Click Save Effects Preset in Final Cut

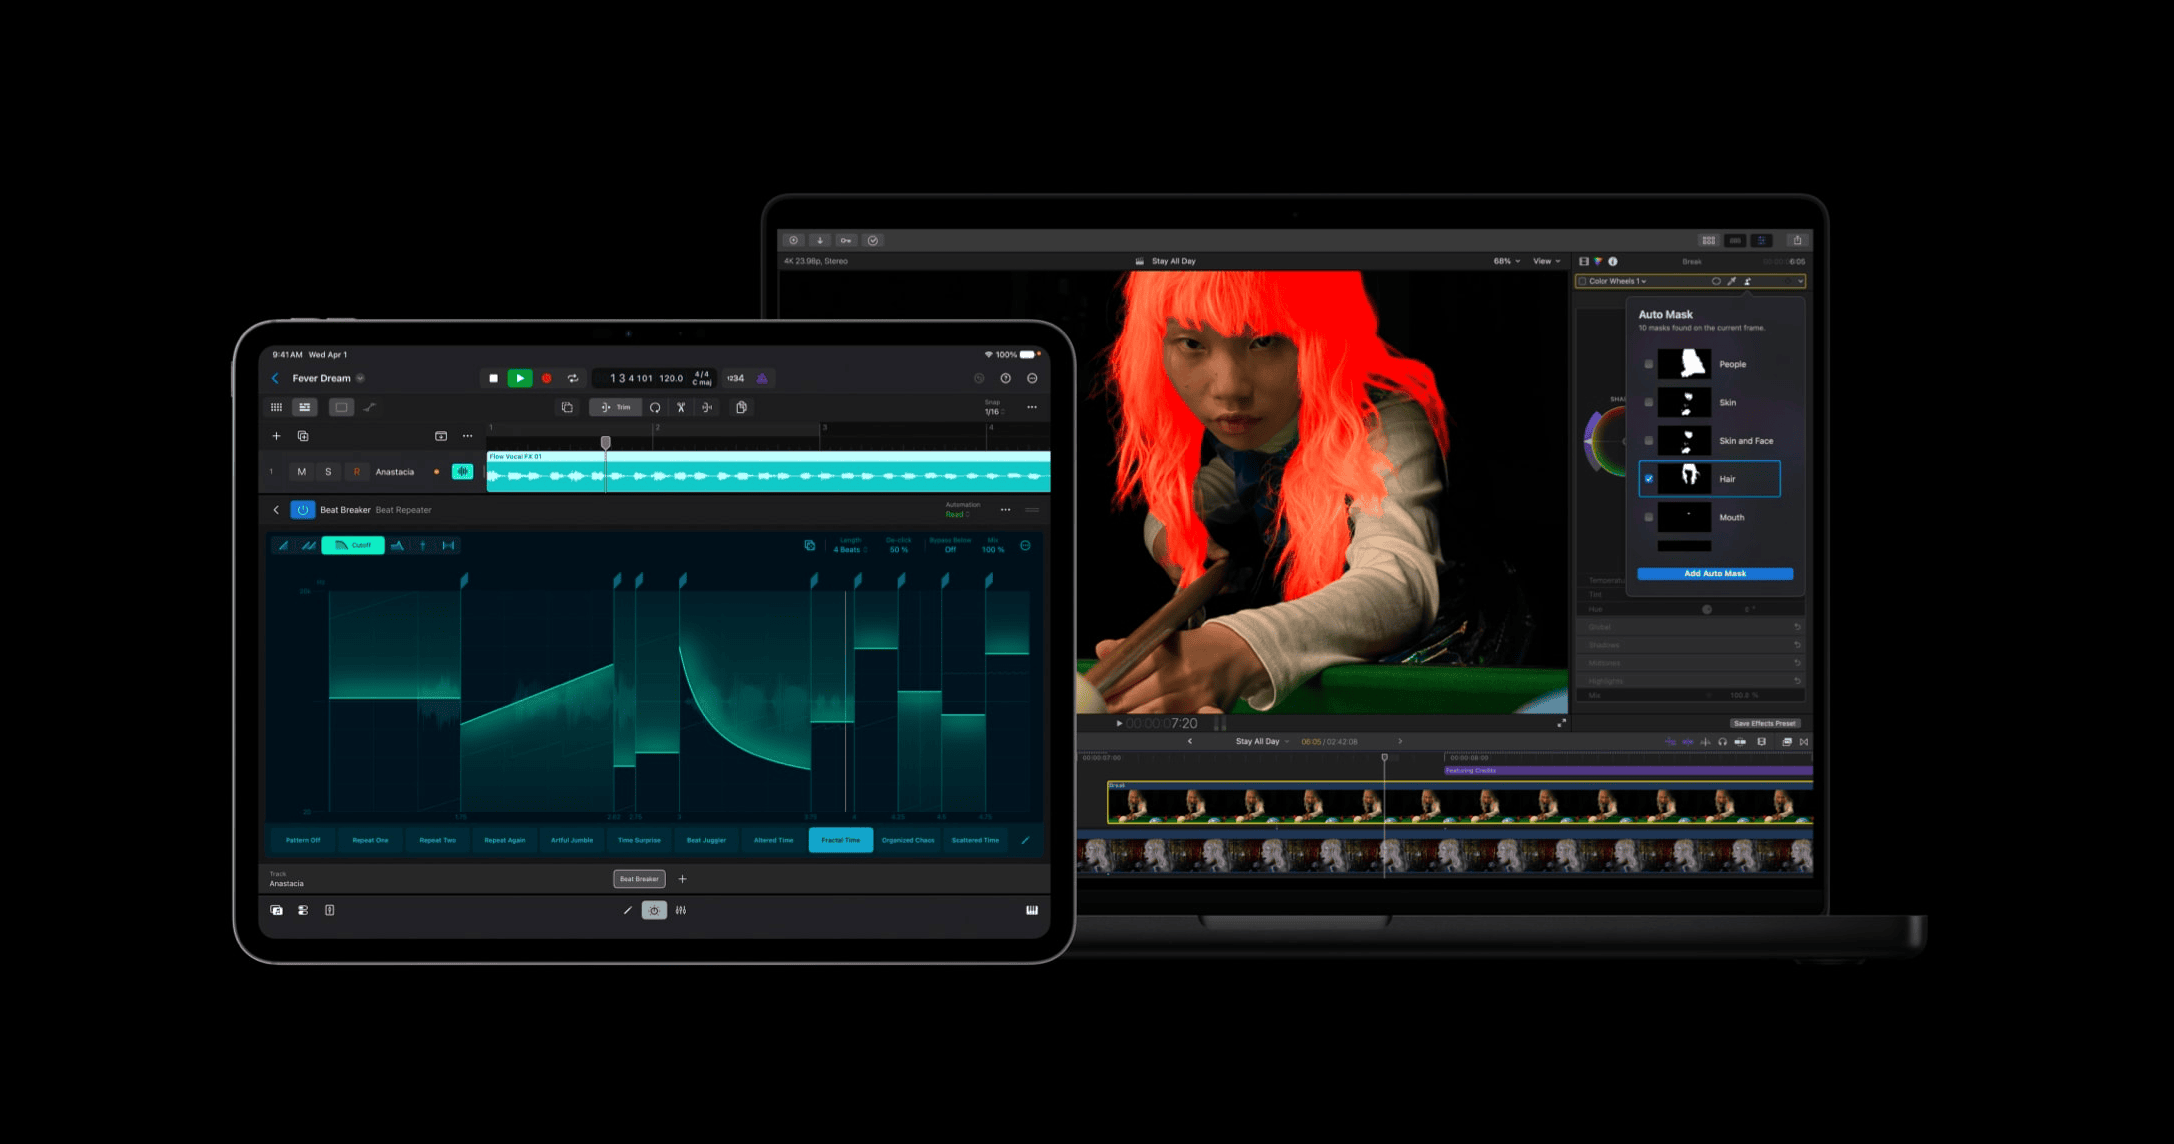point(1765,723)
